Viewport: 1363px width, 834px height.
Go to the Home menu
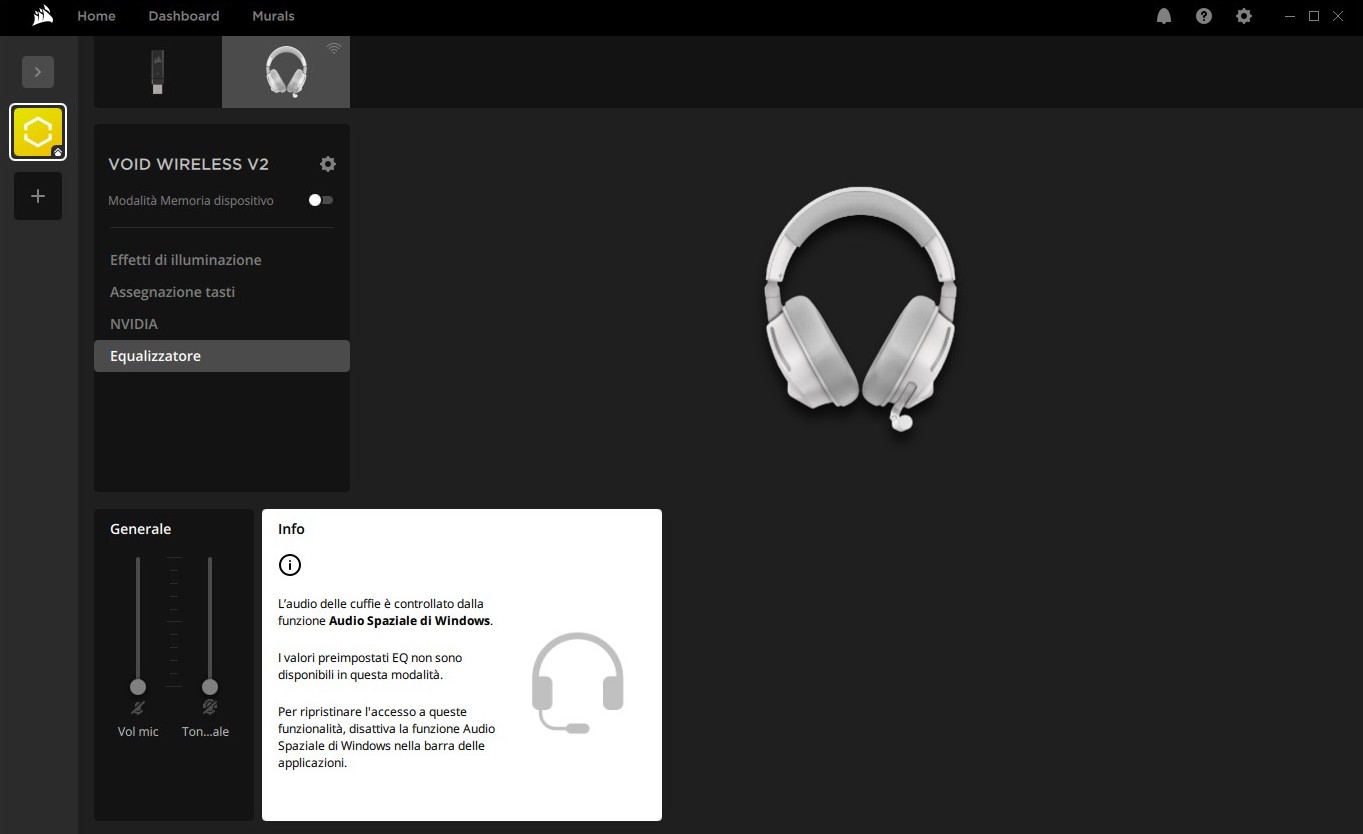coord(96,16)
